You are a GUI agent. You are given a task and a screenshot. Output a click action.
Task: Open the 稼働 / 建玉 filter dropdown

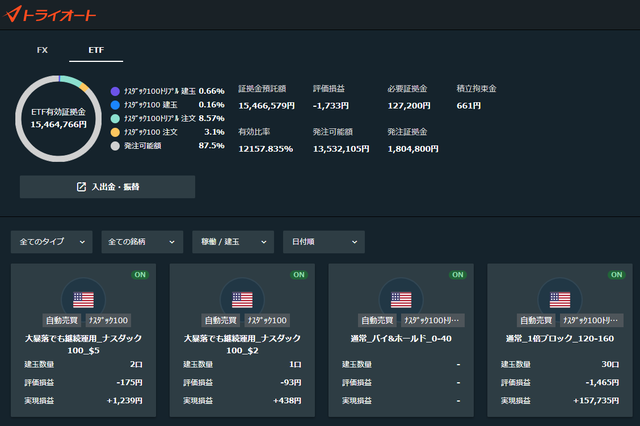(233, 242)
